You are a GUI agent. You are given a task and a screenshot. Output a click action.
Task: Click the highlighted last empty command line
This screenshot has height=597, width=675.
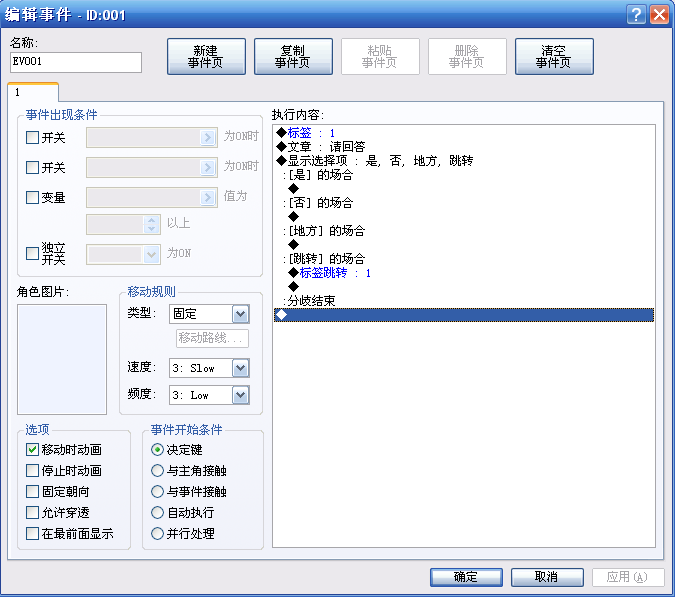point(464,315)
